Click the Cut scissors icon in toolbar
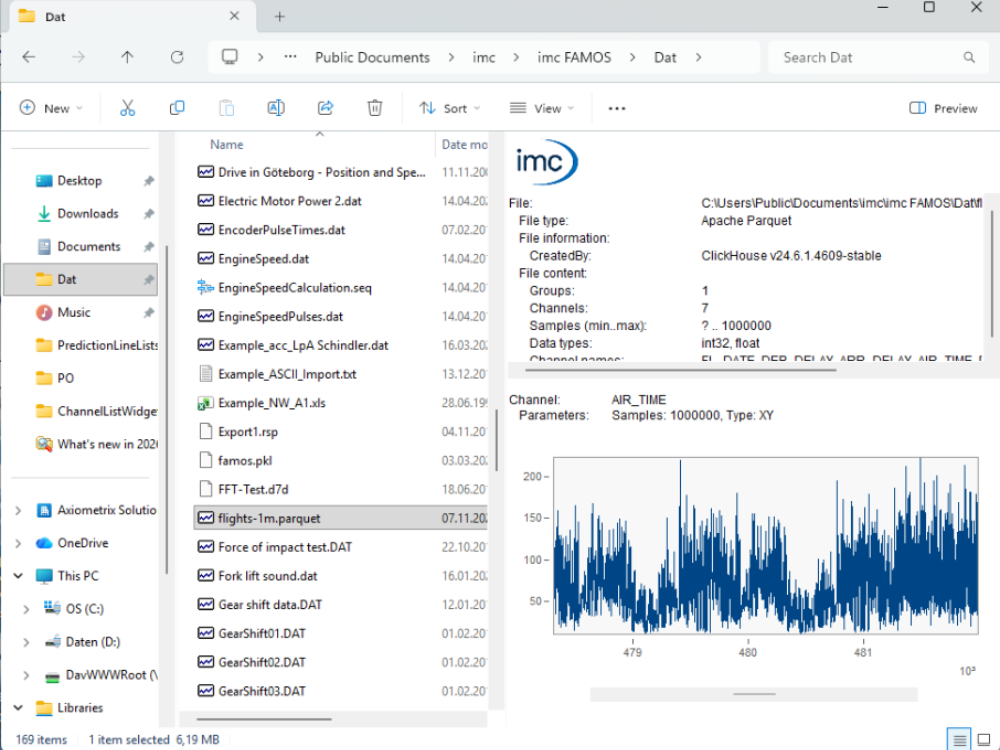 [x=127, y=108]
